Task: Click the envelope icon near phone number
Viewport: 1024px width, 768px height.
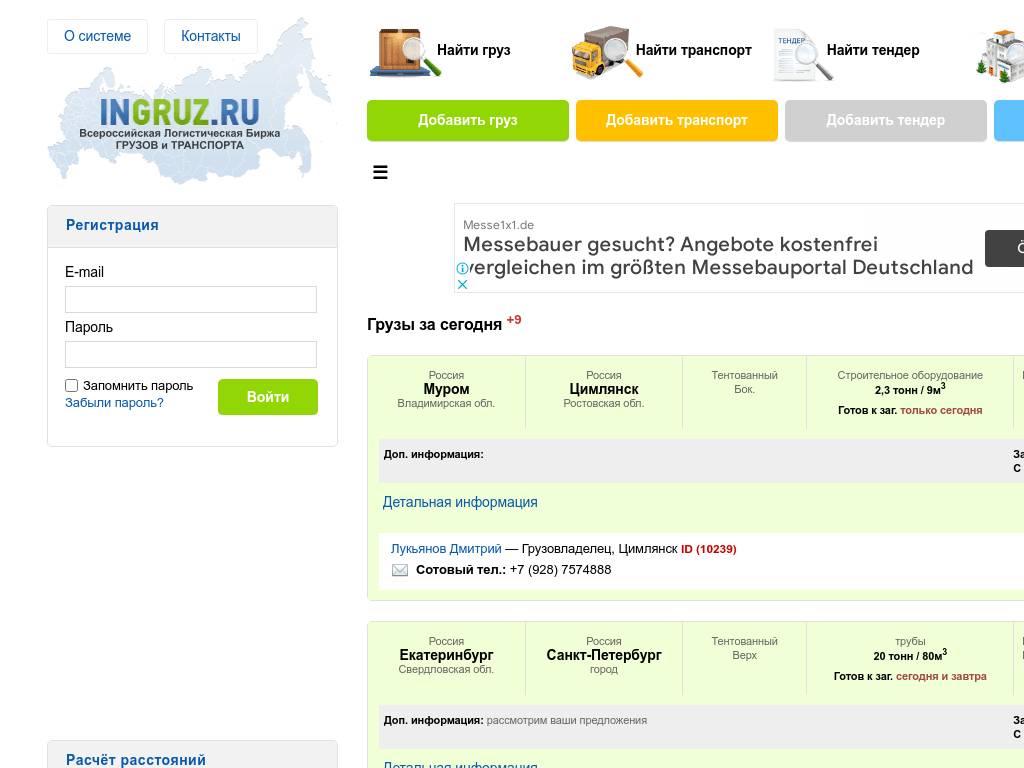Action: [x=400, y=570]
